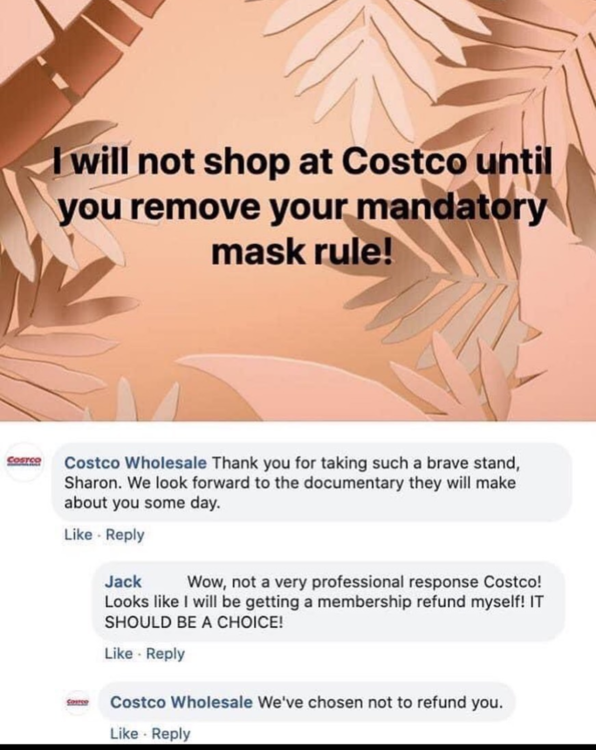Like the 'We've chosen not to refund you' comment
Screen dimensions: 596x750
click(x=124, y=733)
